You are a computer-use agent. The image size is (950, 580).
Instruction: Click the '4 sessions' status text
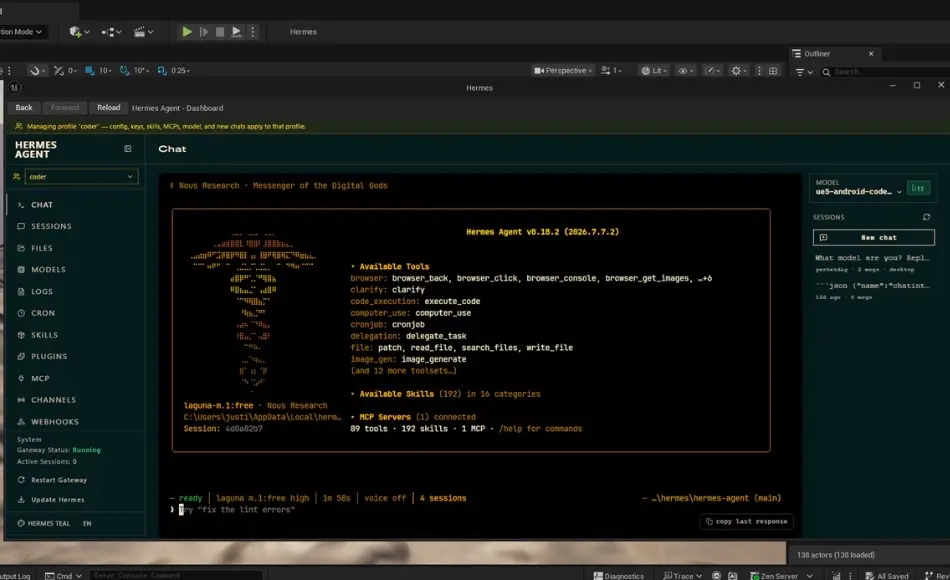click(443, 498)
